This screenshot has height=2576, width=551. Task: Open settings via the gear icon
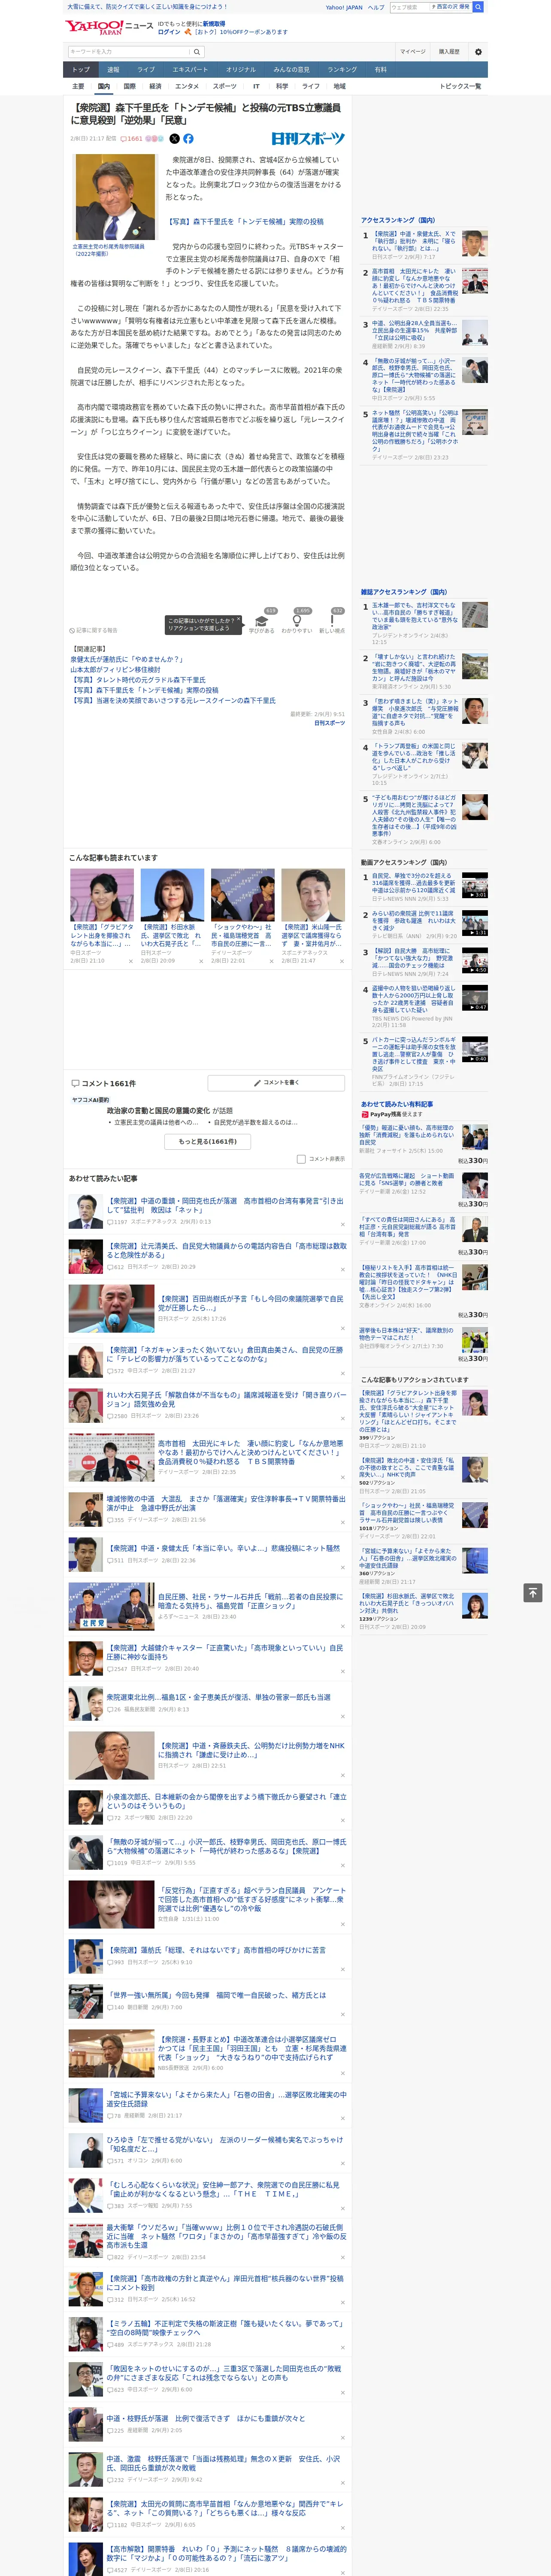click(x=478, y=52)
